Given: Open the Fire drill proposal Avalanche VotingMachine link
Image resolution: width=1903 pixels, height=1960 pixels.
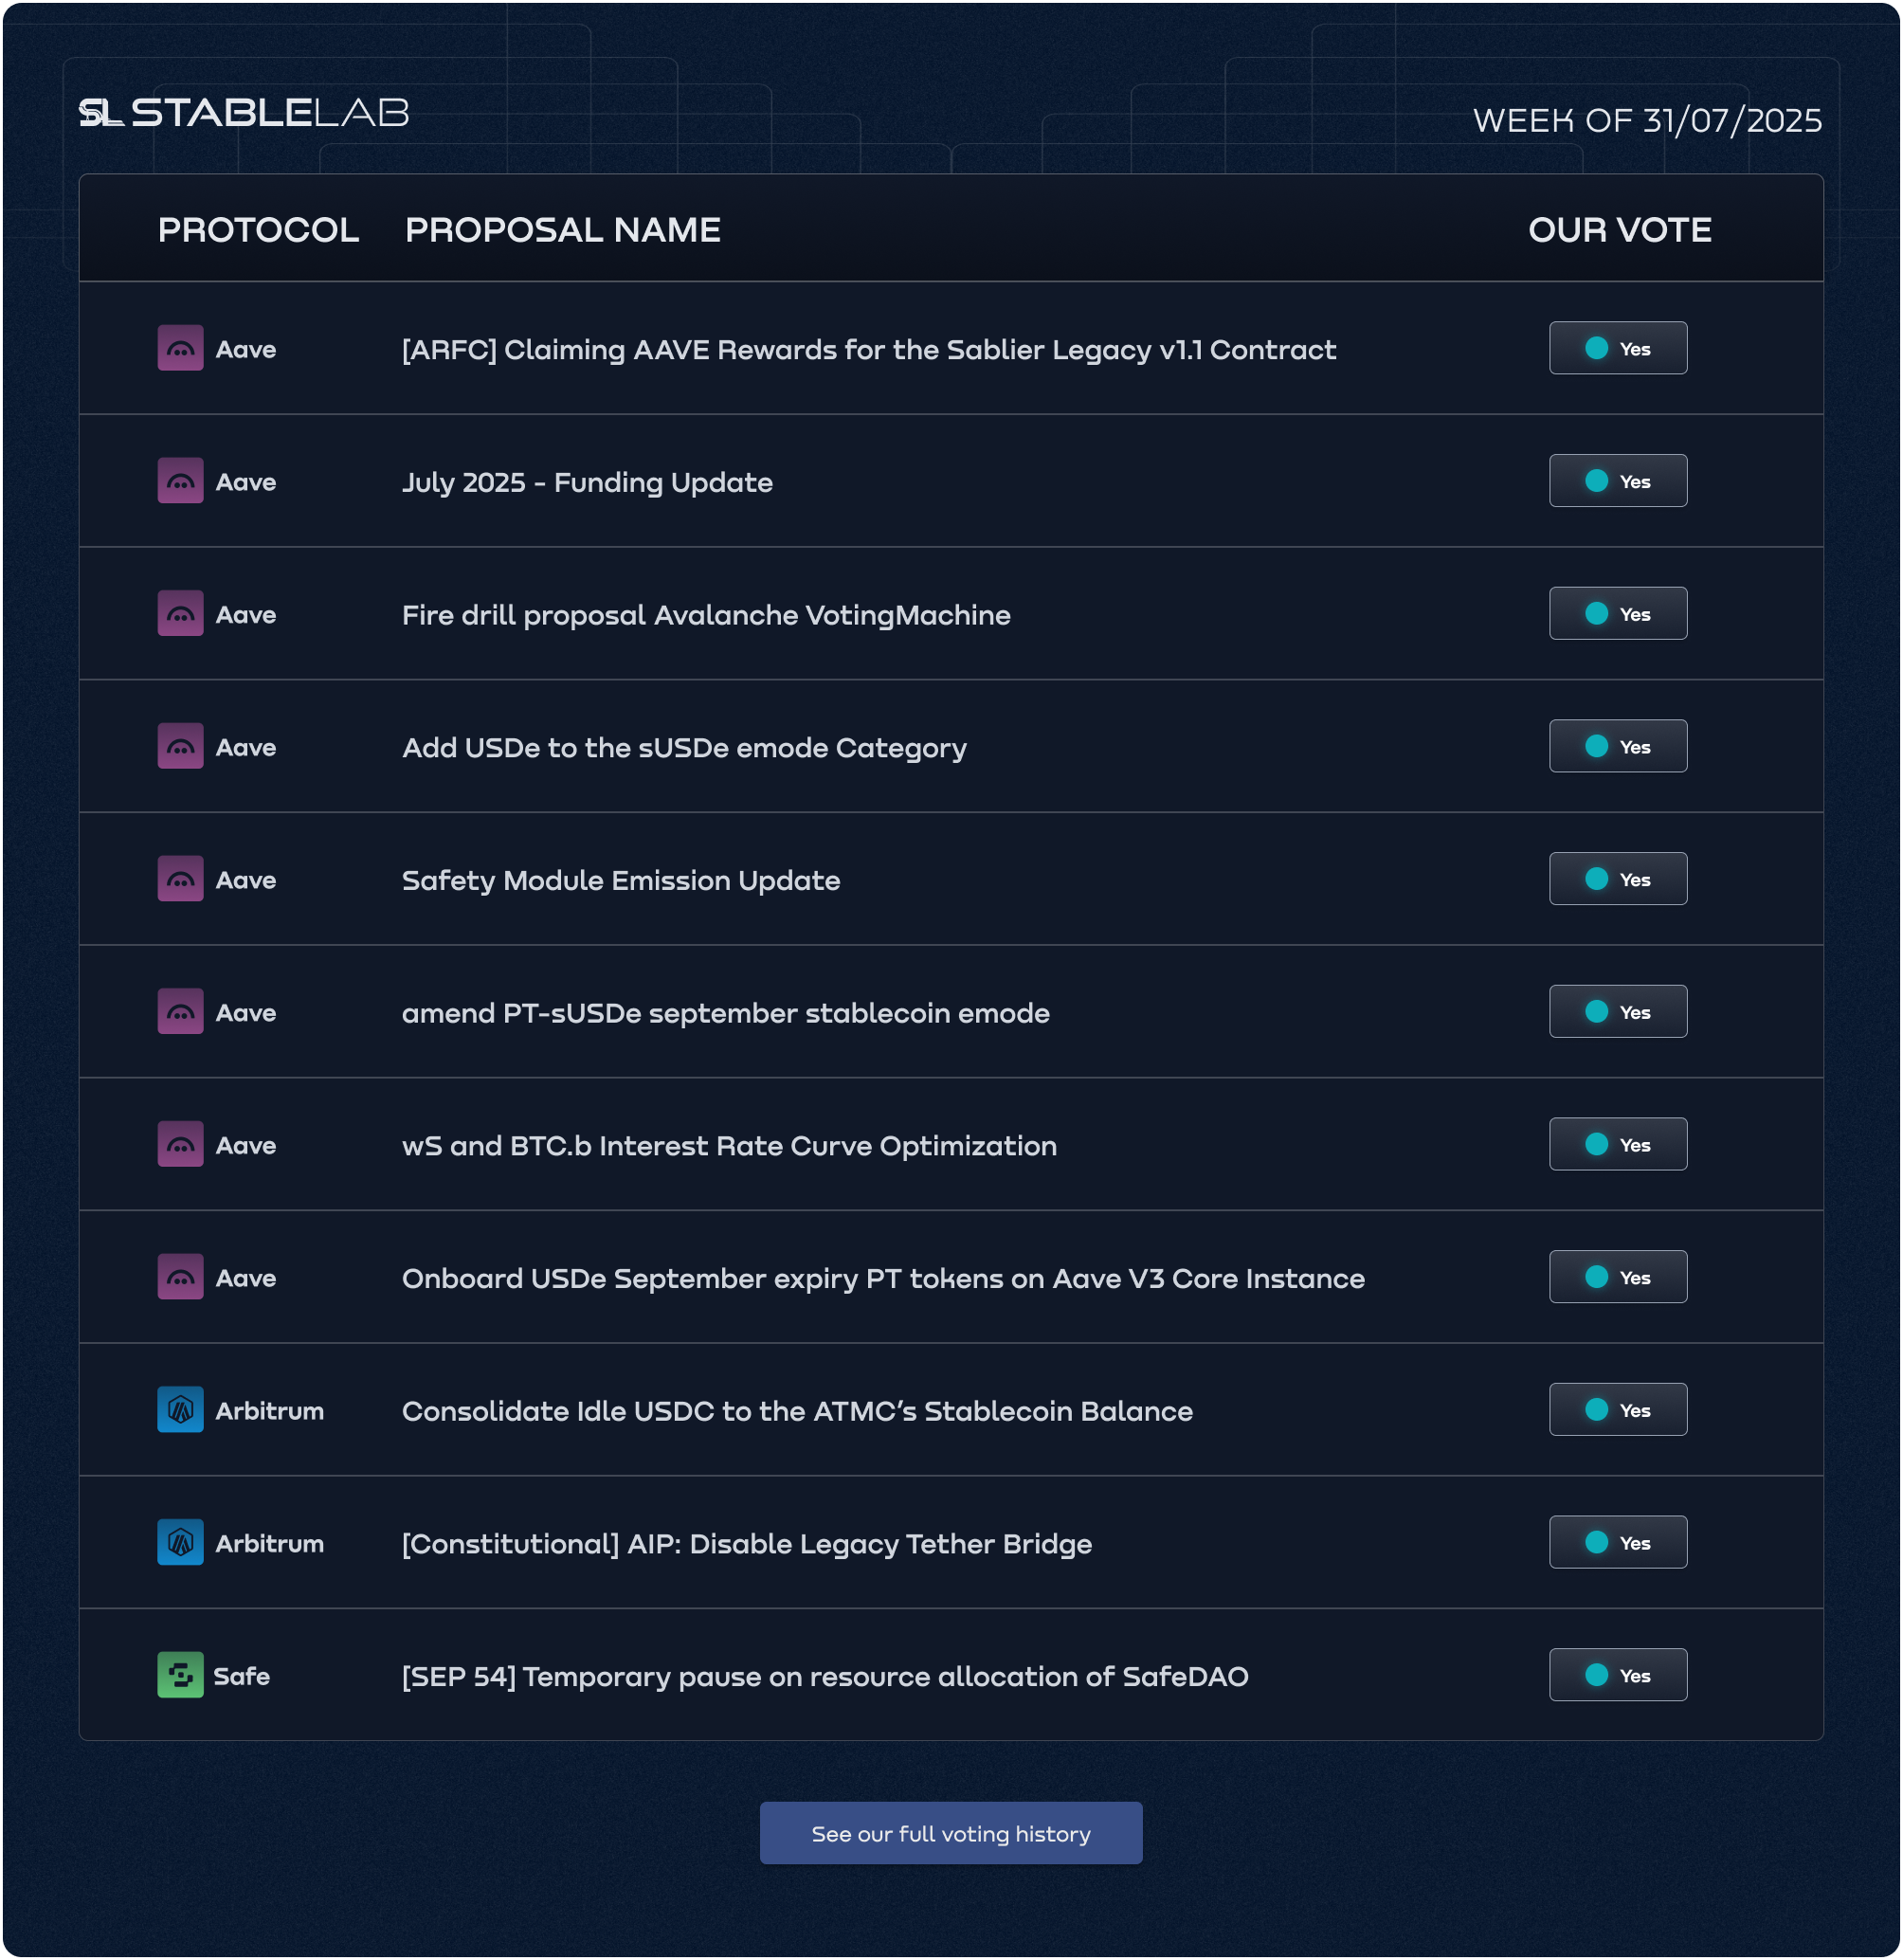Looking at the screenshot, I should [706, 615].
